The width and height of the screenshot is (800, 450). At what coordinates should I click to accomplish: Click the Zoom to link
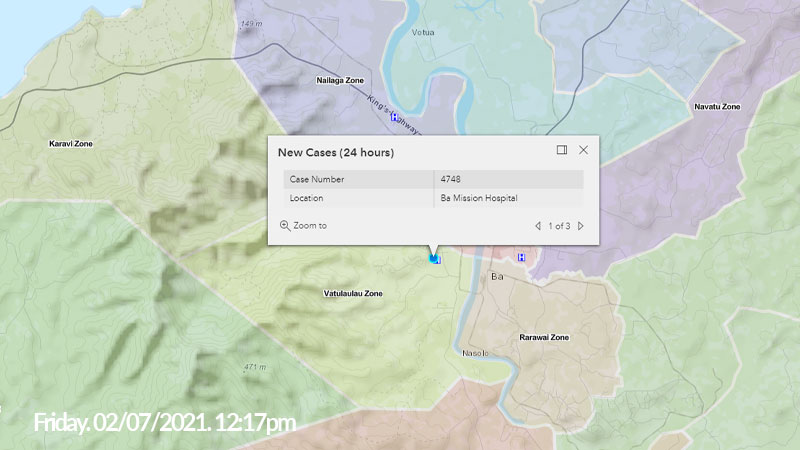coord(304,226)
